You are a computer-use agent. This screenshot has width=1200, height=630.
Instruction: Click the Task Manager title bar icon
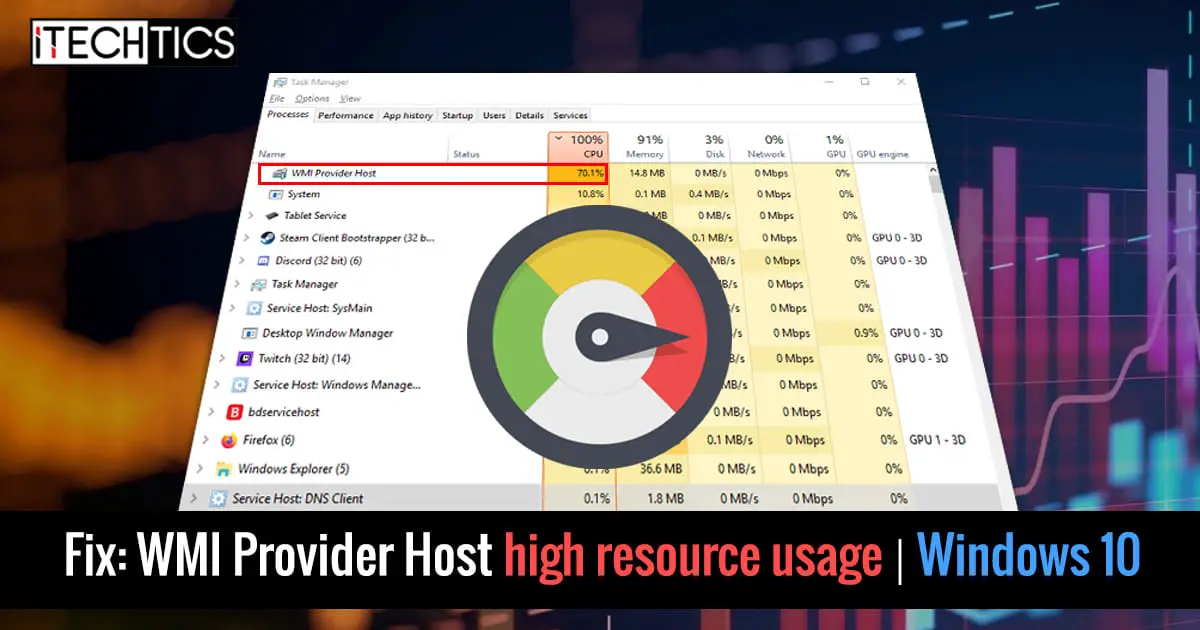coord(278,83)
